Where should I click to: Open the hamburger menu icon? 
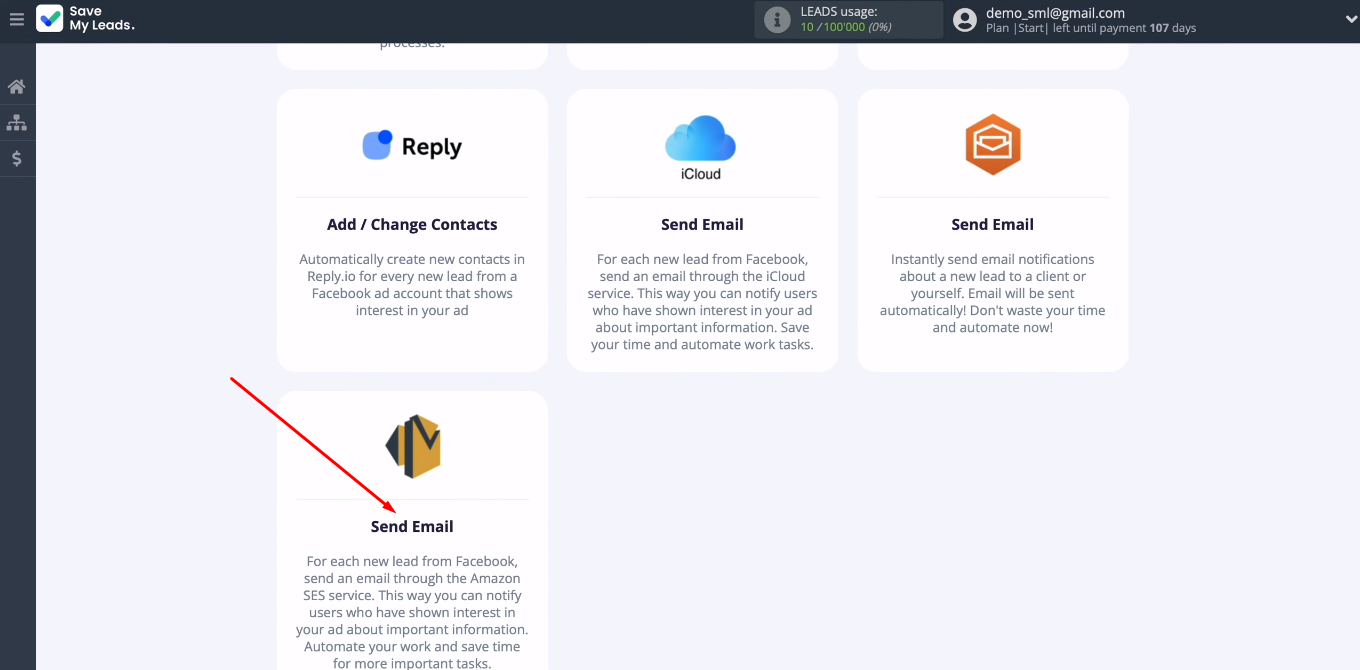pyautogui.click(x=16, y=19)
